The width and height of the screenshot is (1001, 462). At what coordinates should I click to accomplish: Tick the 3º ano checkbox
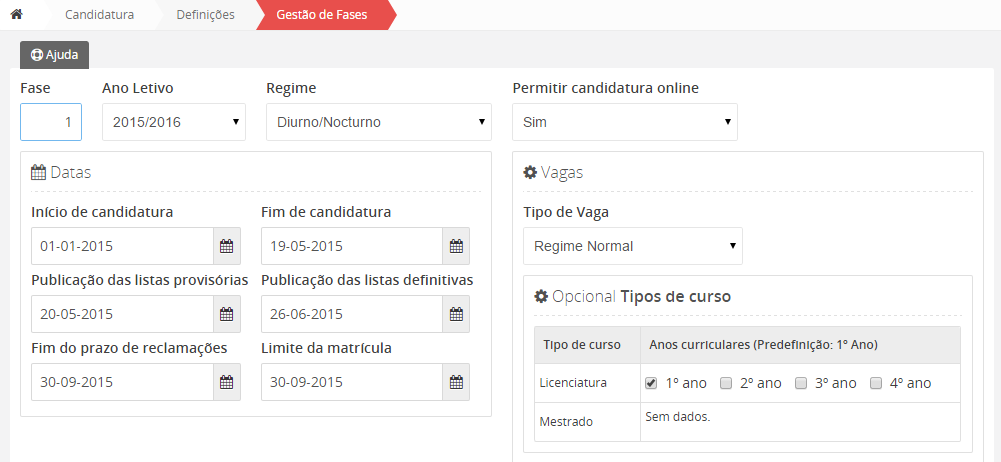pos(802,383)
